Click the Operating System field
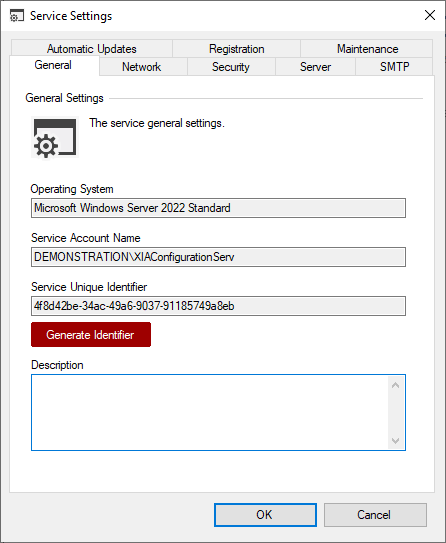The height and width of the screenshot is (543, 446). 218,208
